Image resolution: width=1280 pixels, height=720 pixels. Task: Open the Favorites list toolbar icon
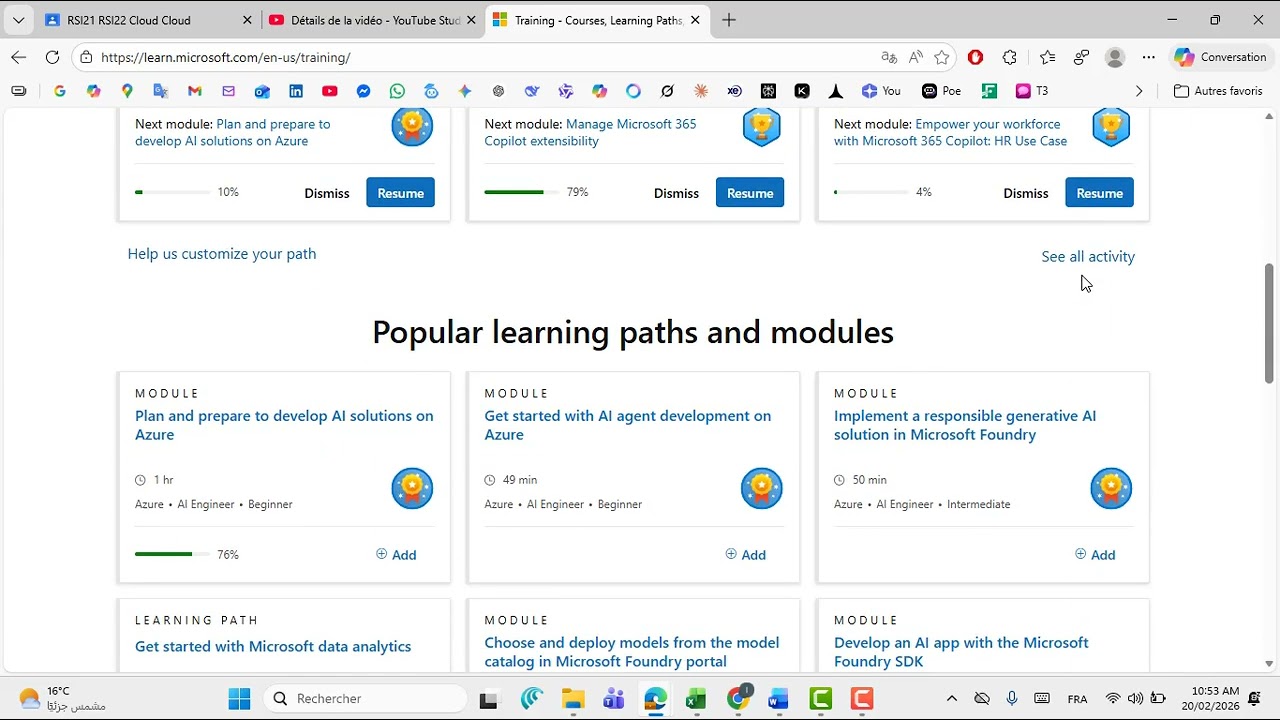[x=1047, y=57]
